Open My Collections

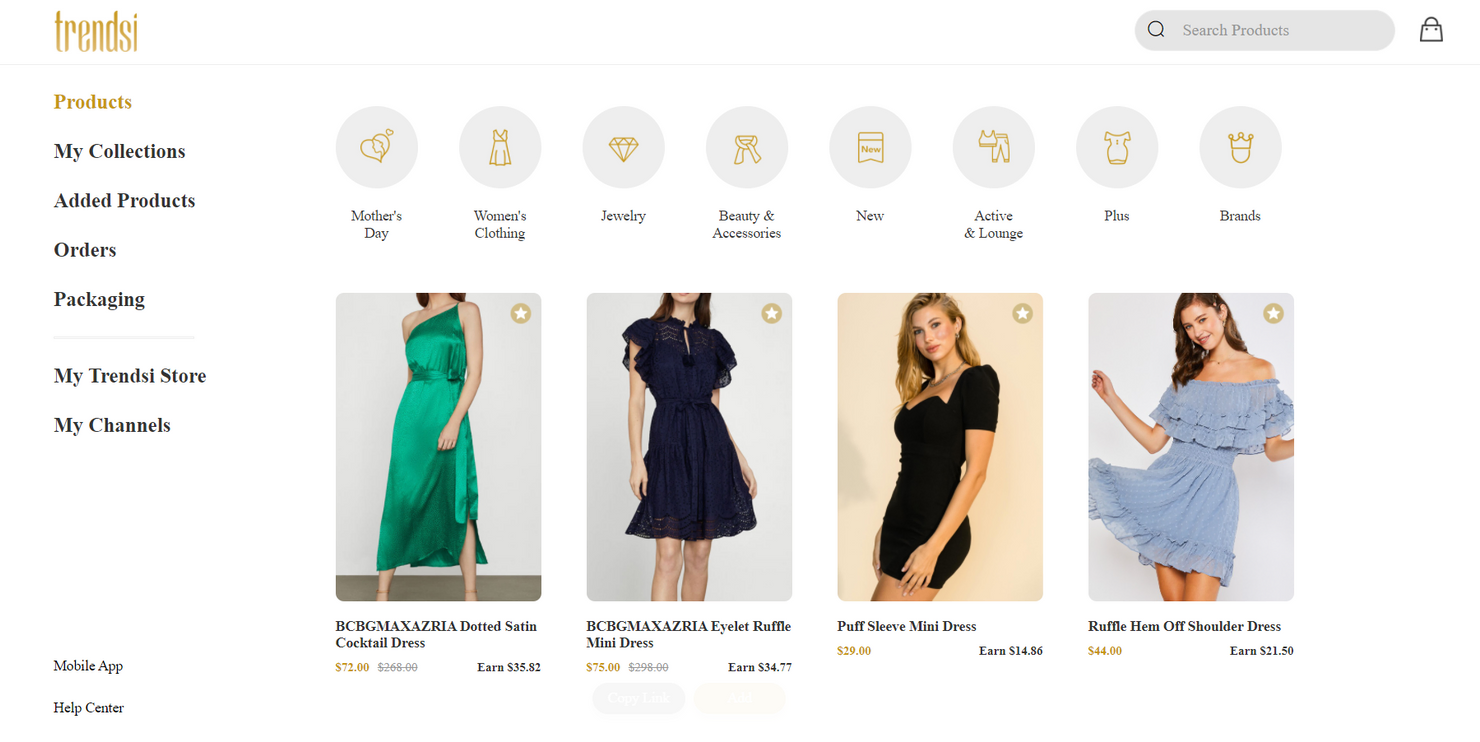pos(120,151)
